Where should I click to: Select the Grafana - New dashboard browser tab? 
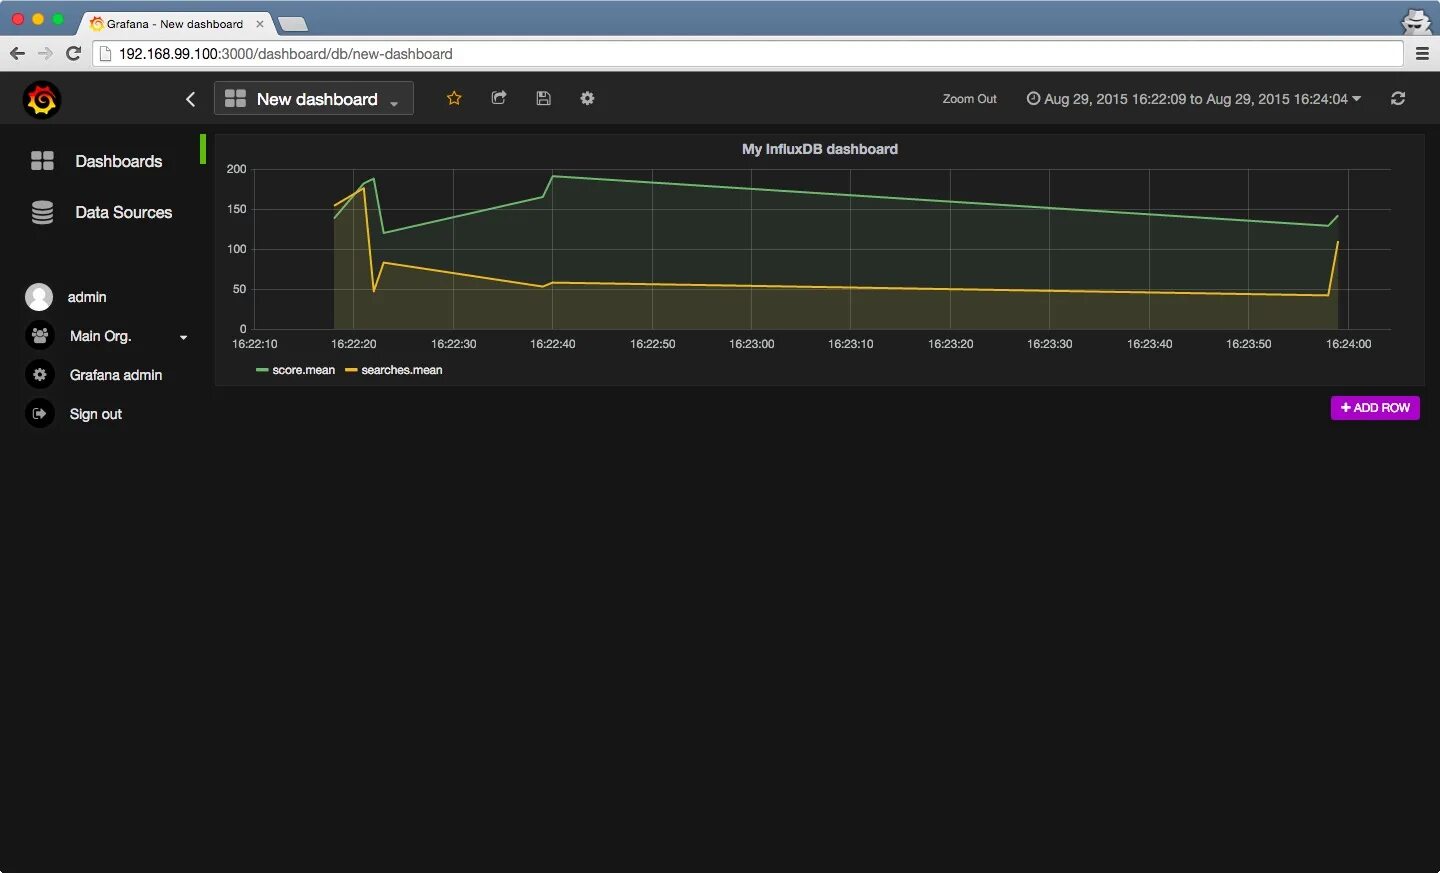point(175,23)
